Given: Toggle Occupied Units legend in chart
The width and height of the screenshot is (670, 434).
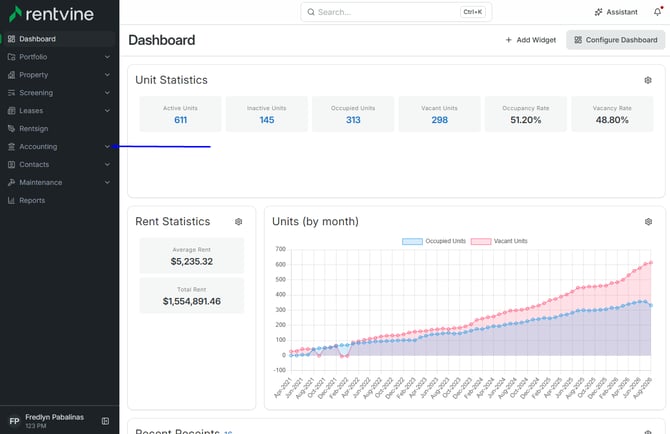Looking at the screenshot, I should click(x=434, y=241).
